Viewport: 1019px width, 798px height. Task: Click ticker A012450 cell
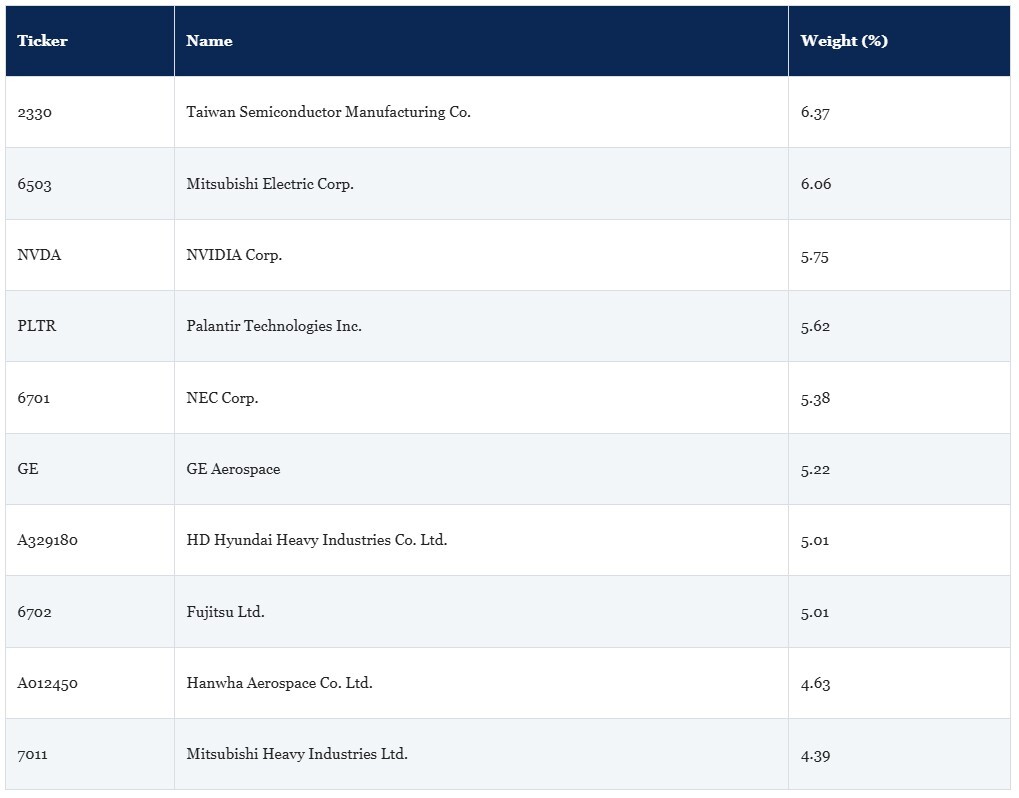[x=90, y=682]
